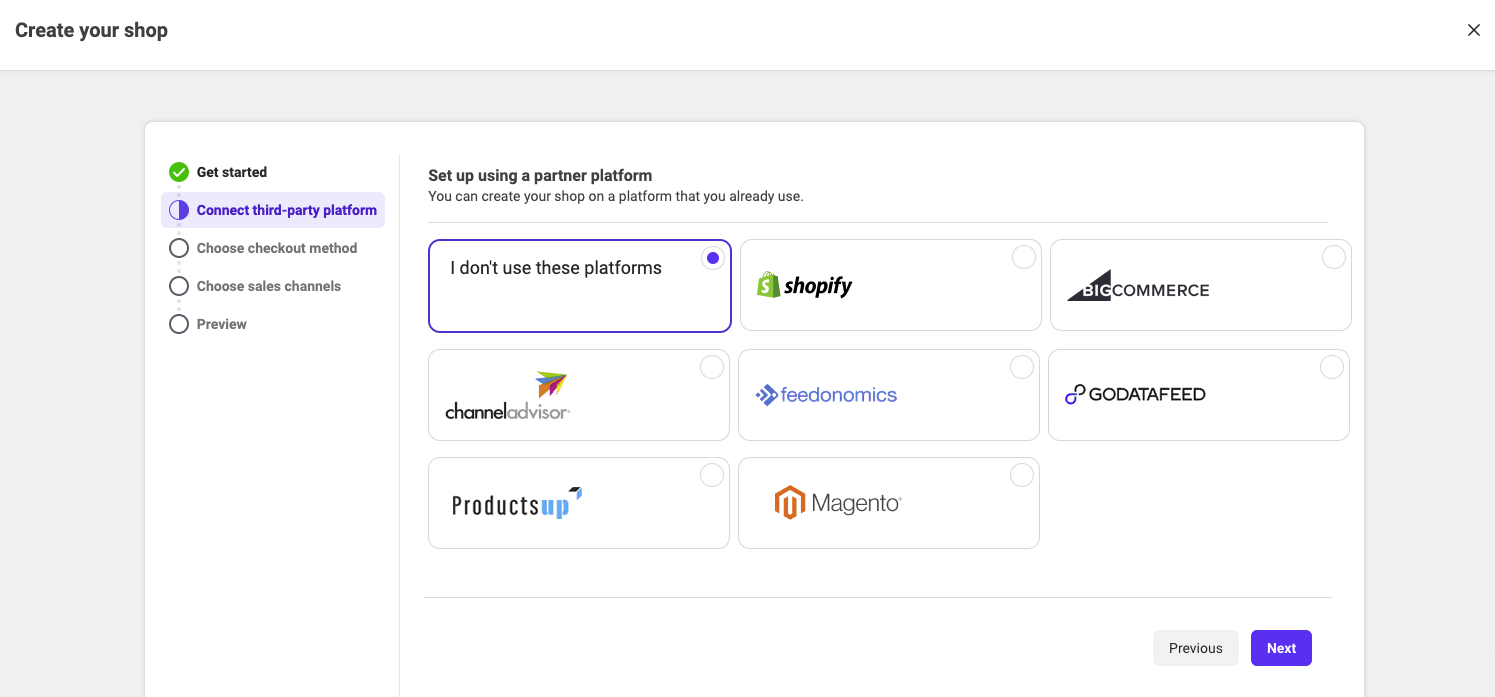Viewport: 1495px width, 697px height.
Task: Click the ChannelAdvisor logo
Action: (508, 396)
